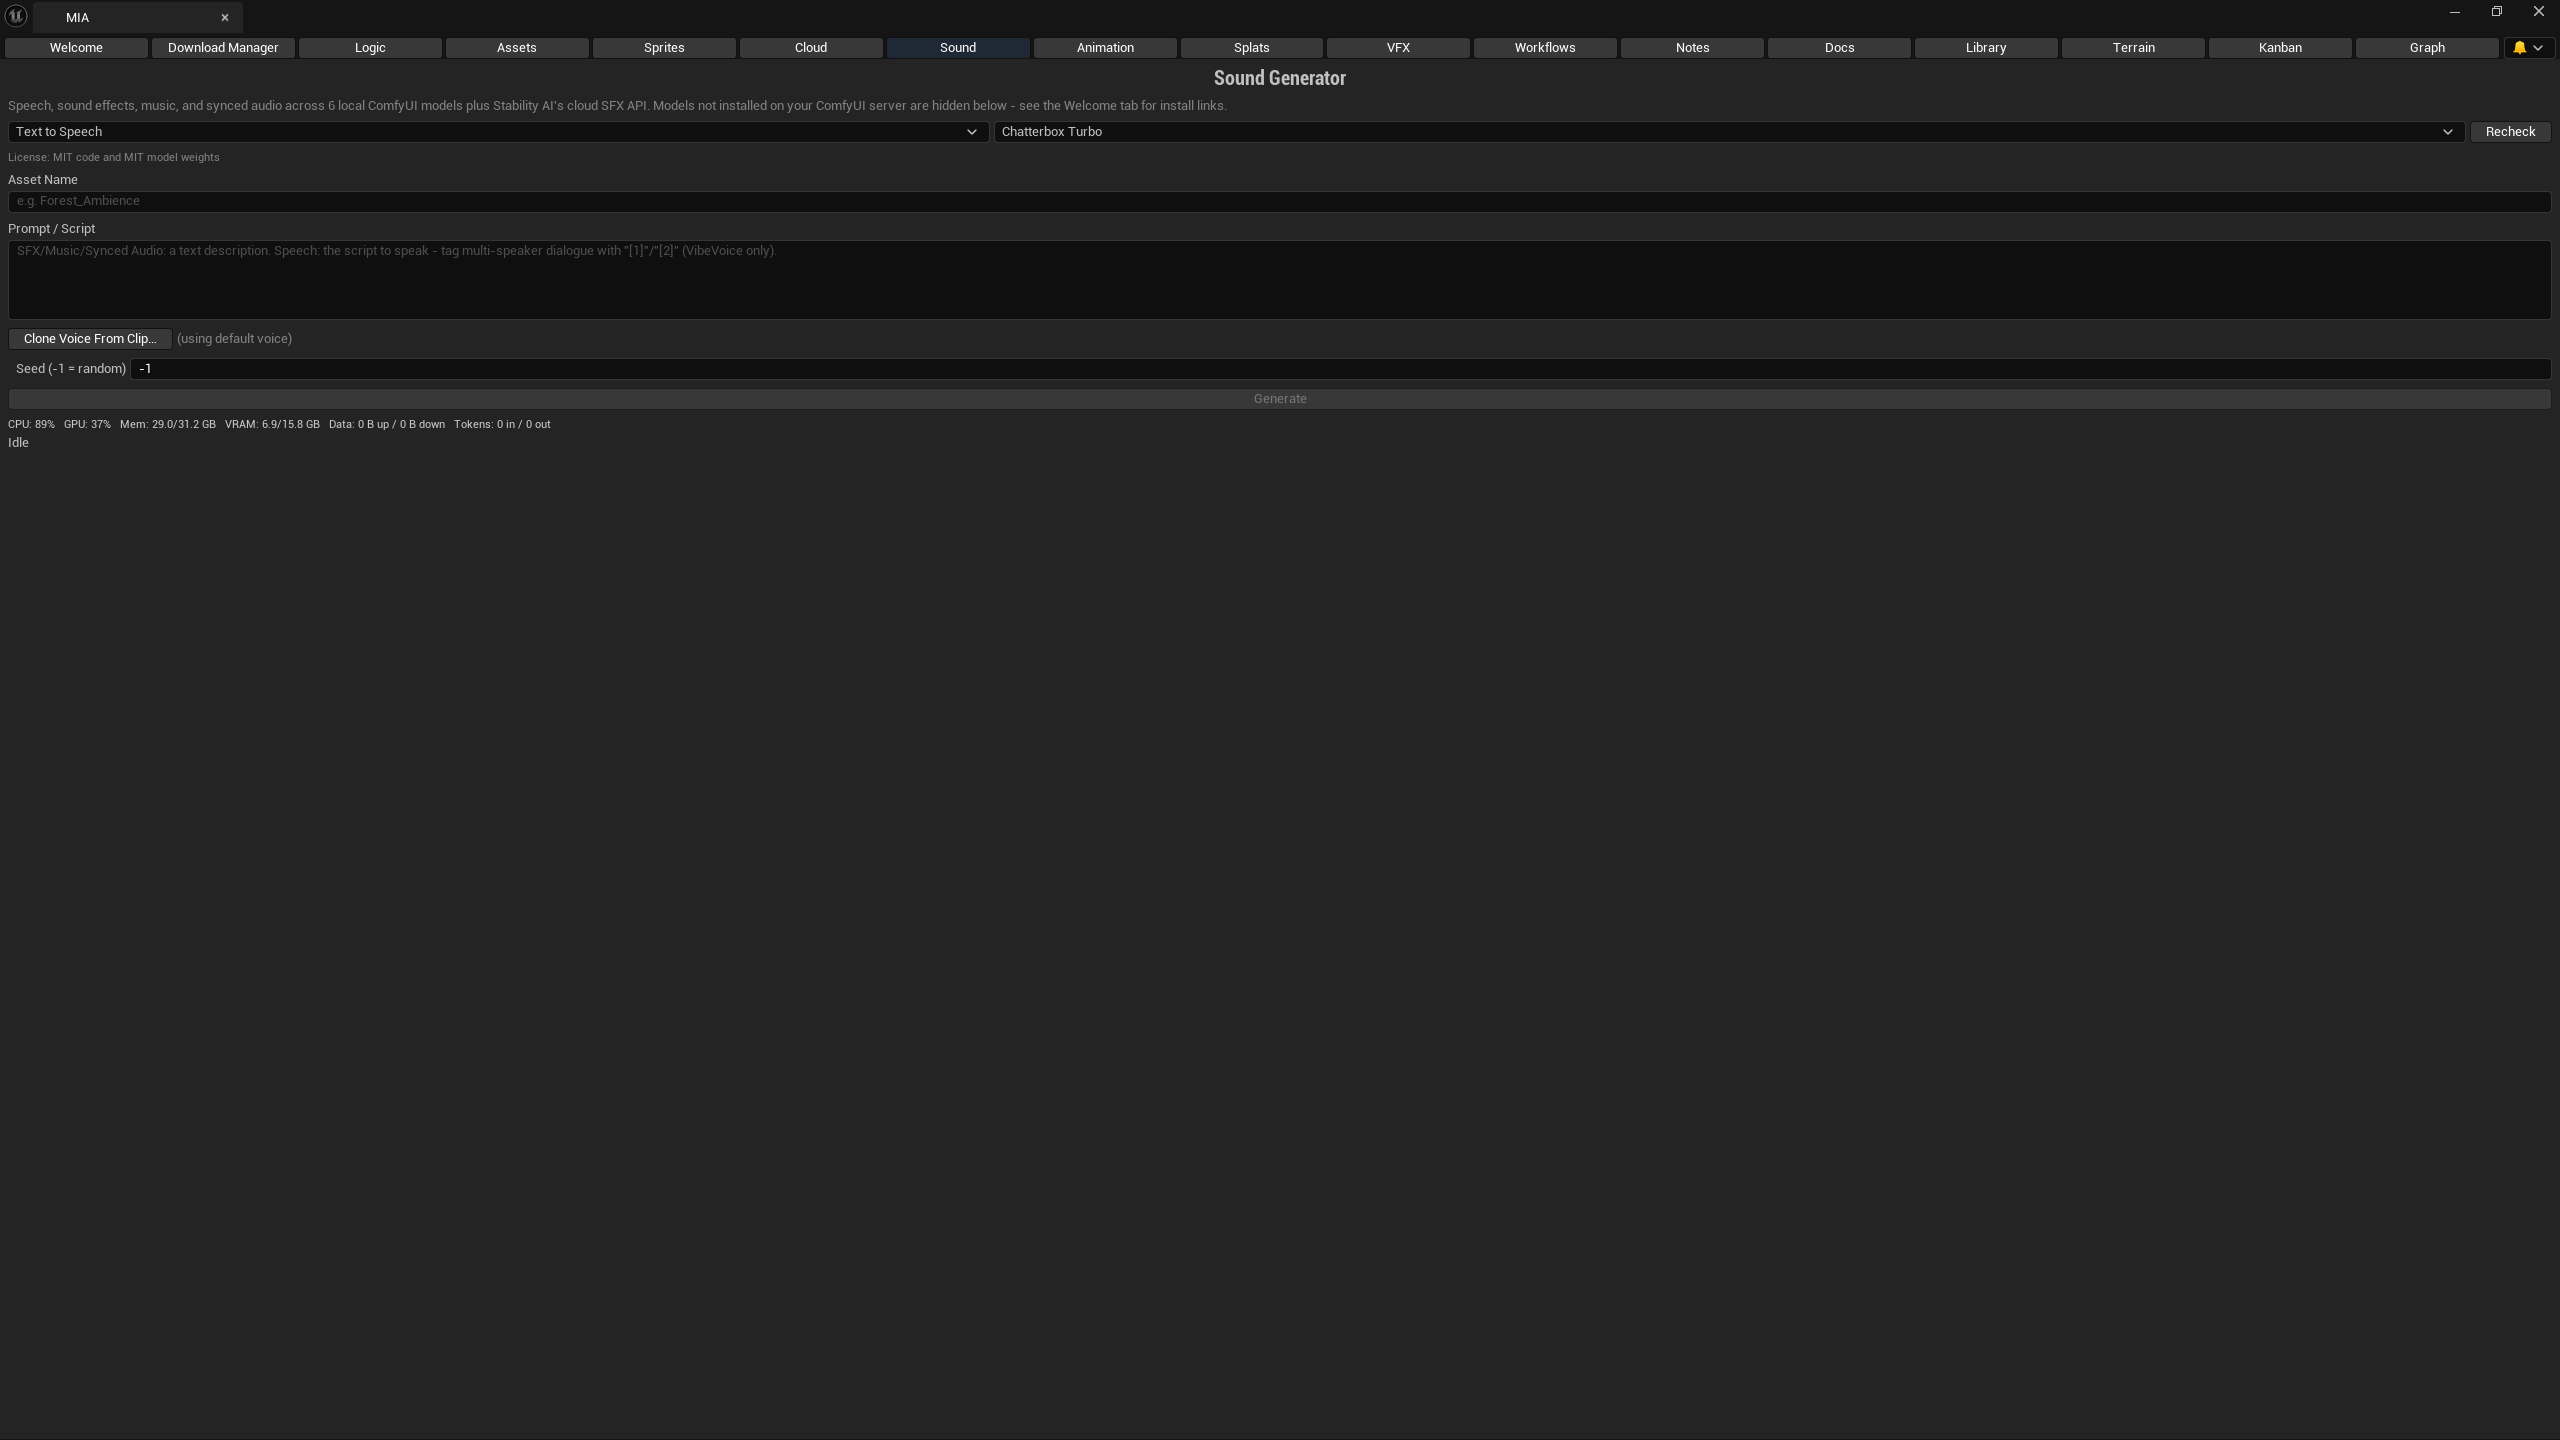Expand the Chatterbox Turbo model dropdown
The width and height of the screenshot is (2560, 1440).
pyautogui.click(x=1729, y=132)
